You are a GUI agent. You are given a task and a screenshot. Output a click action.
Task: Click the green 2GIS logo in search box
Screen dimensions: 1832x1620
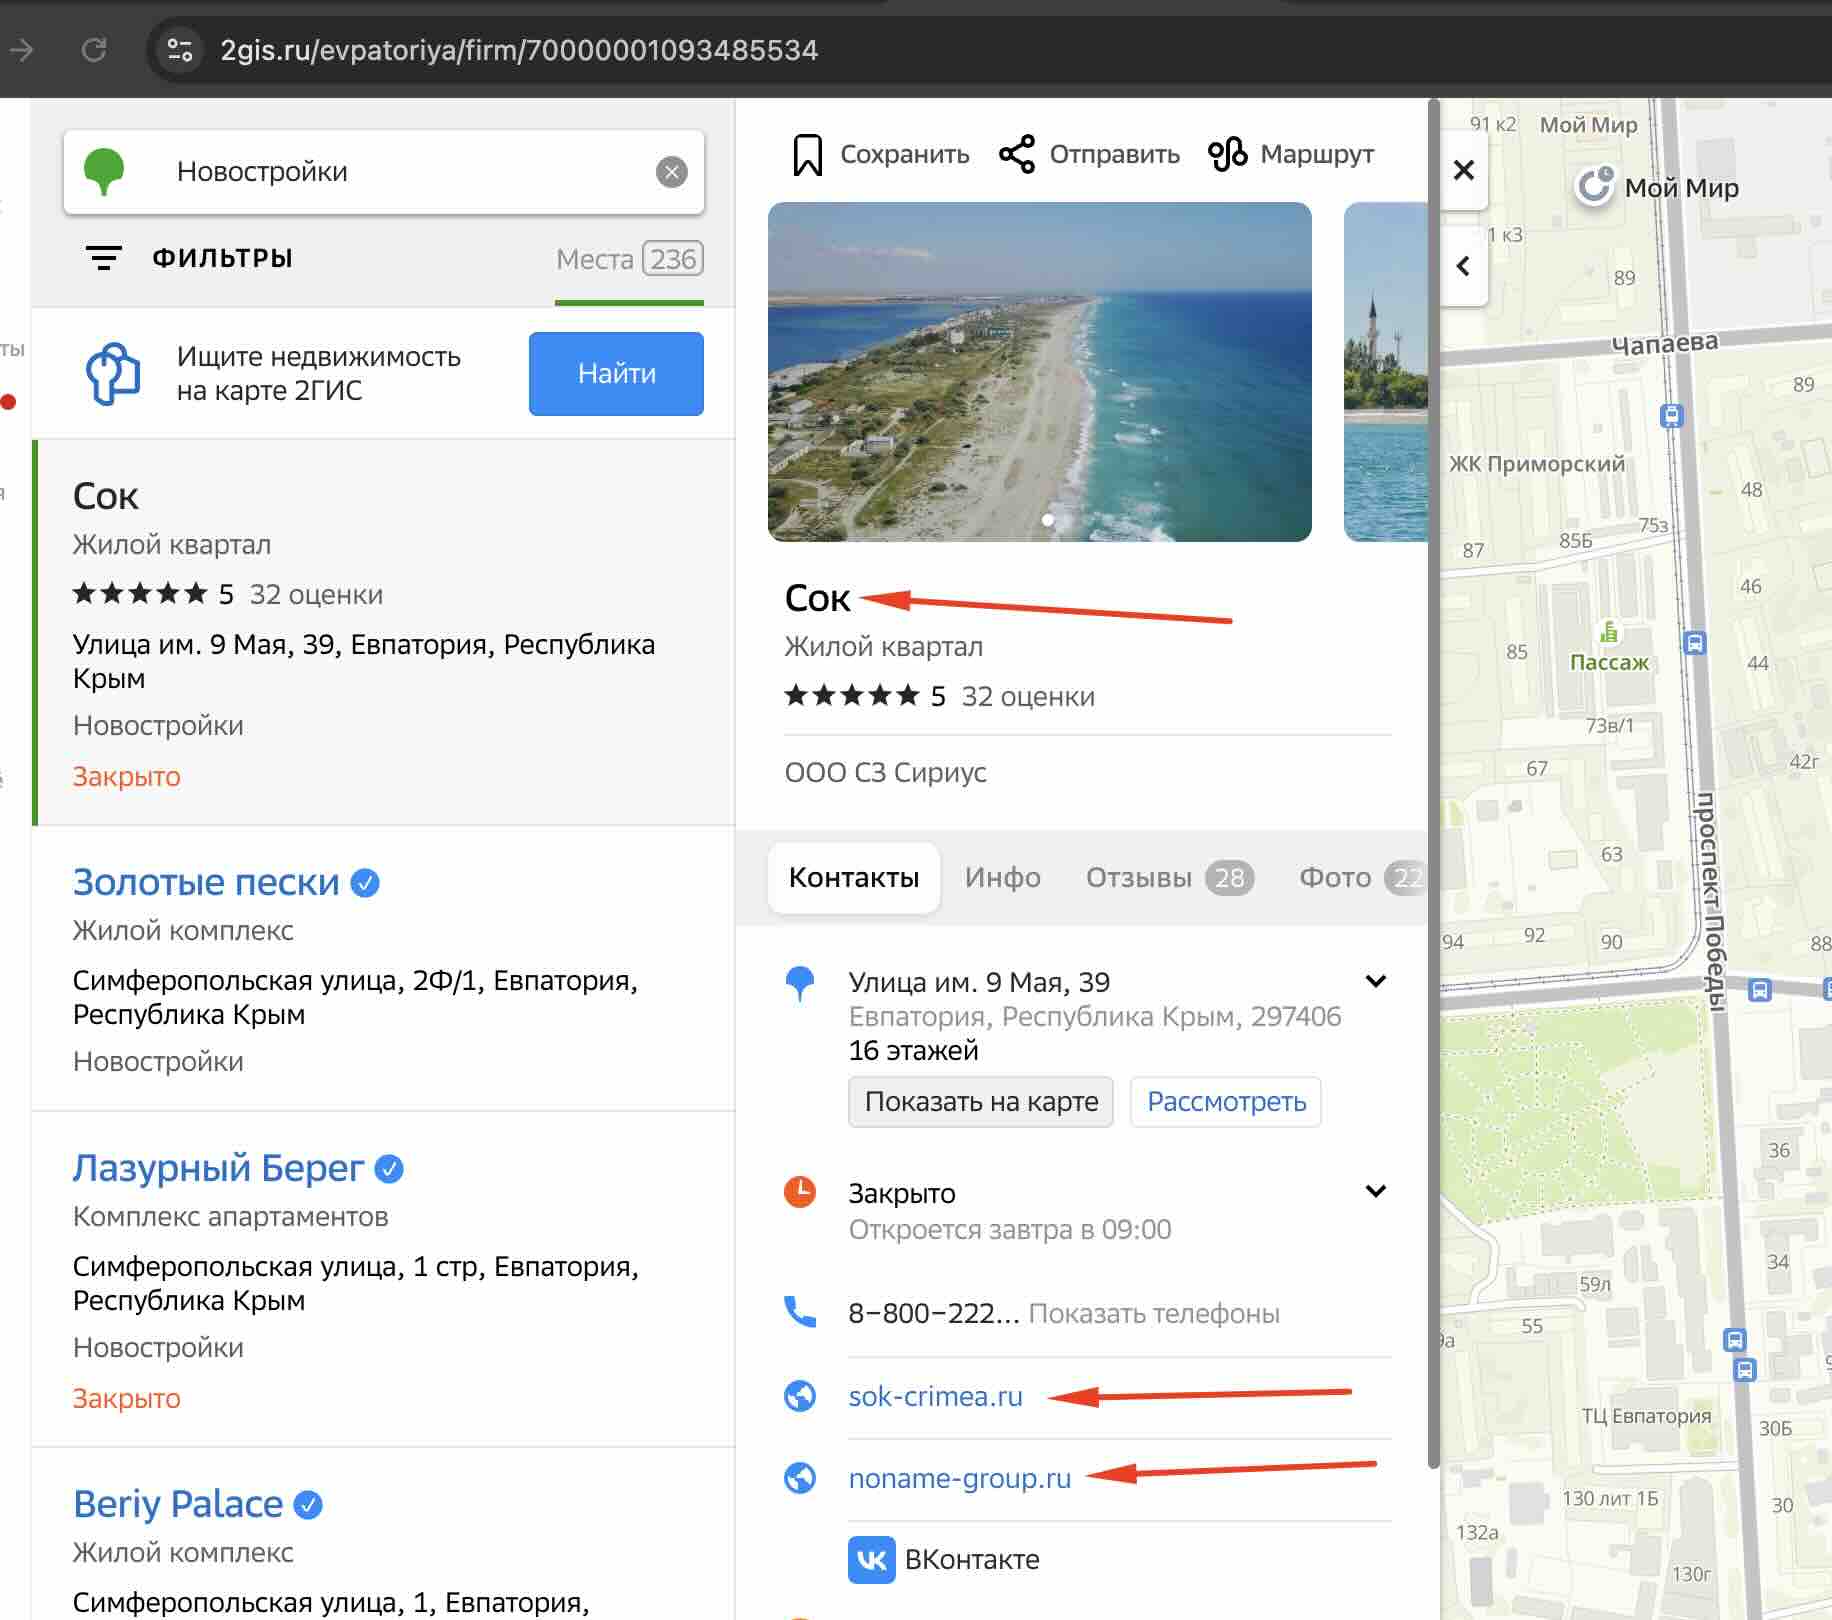tap(104, 171)
